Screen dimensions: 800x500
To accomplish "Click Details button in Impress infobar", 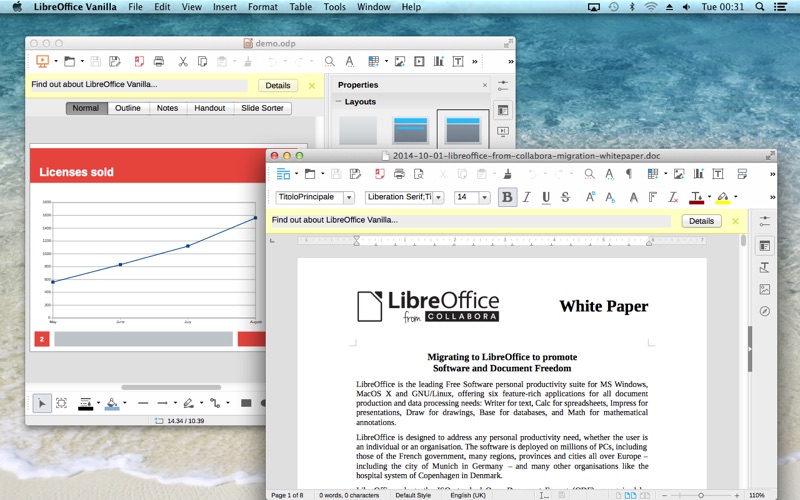I will click(278, 85).
